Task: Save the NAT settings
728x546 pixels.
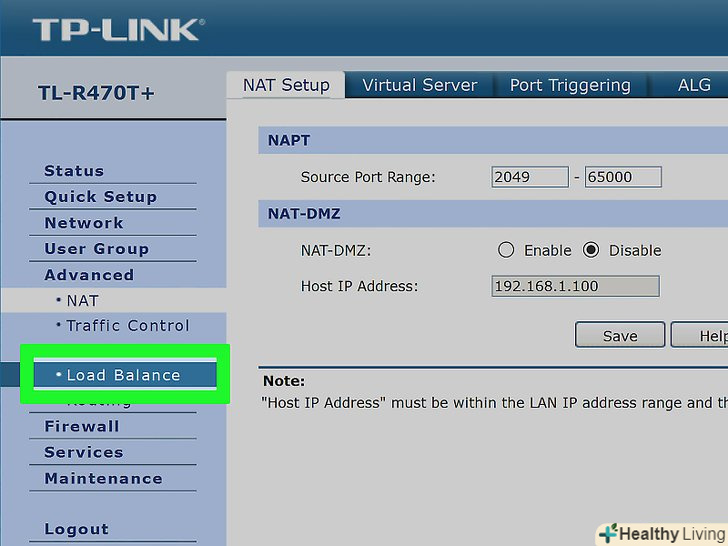Action: tap(620, 335)
